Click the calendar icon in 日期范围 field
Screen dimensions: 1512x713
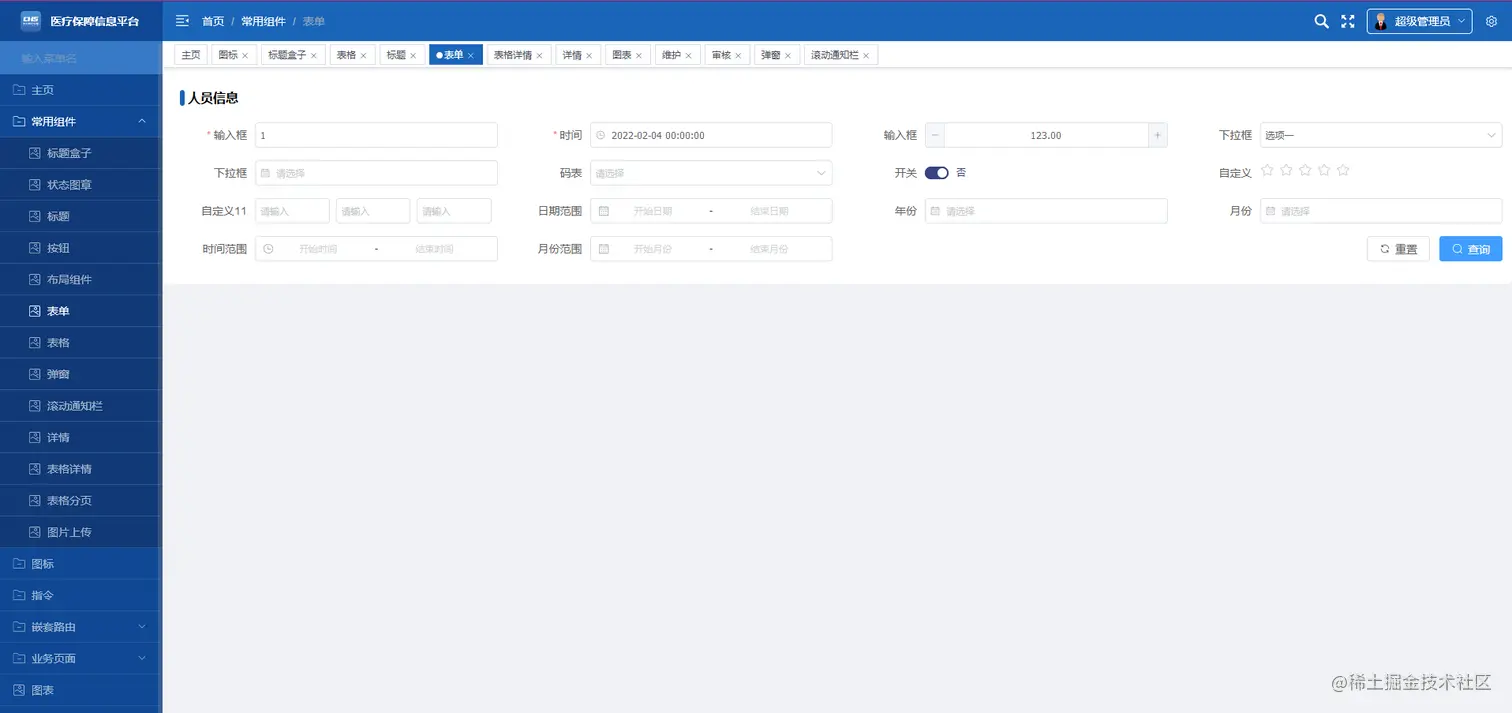[x=604, y=211]
